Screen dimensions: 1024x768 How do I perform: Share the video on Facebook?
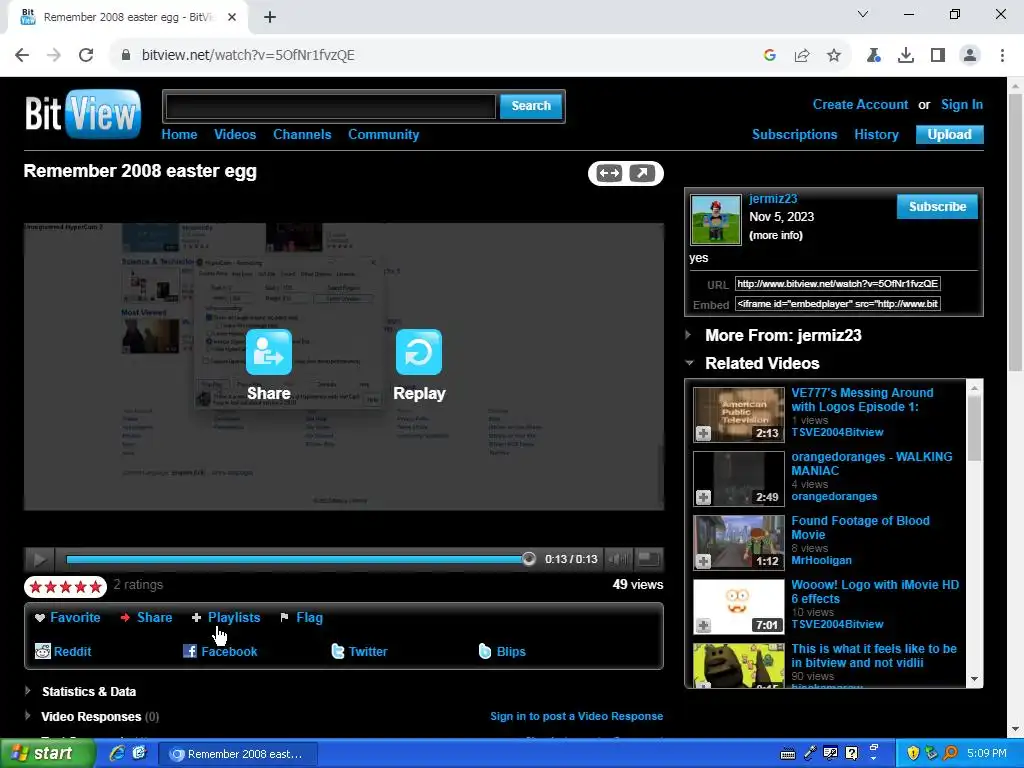pyautogui.click(x=220, y=651)
